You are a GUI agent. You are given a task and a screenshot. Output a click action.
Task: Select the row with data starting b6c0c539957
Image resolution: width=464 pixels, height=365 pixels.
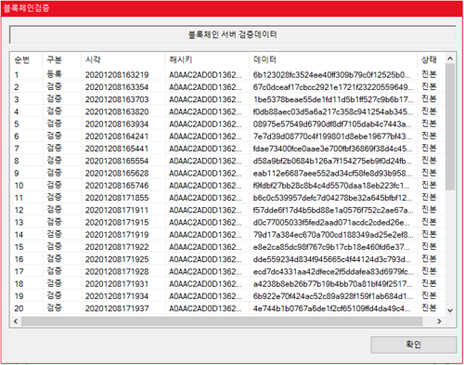coord(228,198)
